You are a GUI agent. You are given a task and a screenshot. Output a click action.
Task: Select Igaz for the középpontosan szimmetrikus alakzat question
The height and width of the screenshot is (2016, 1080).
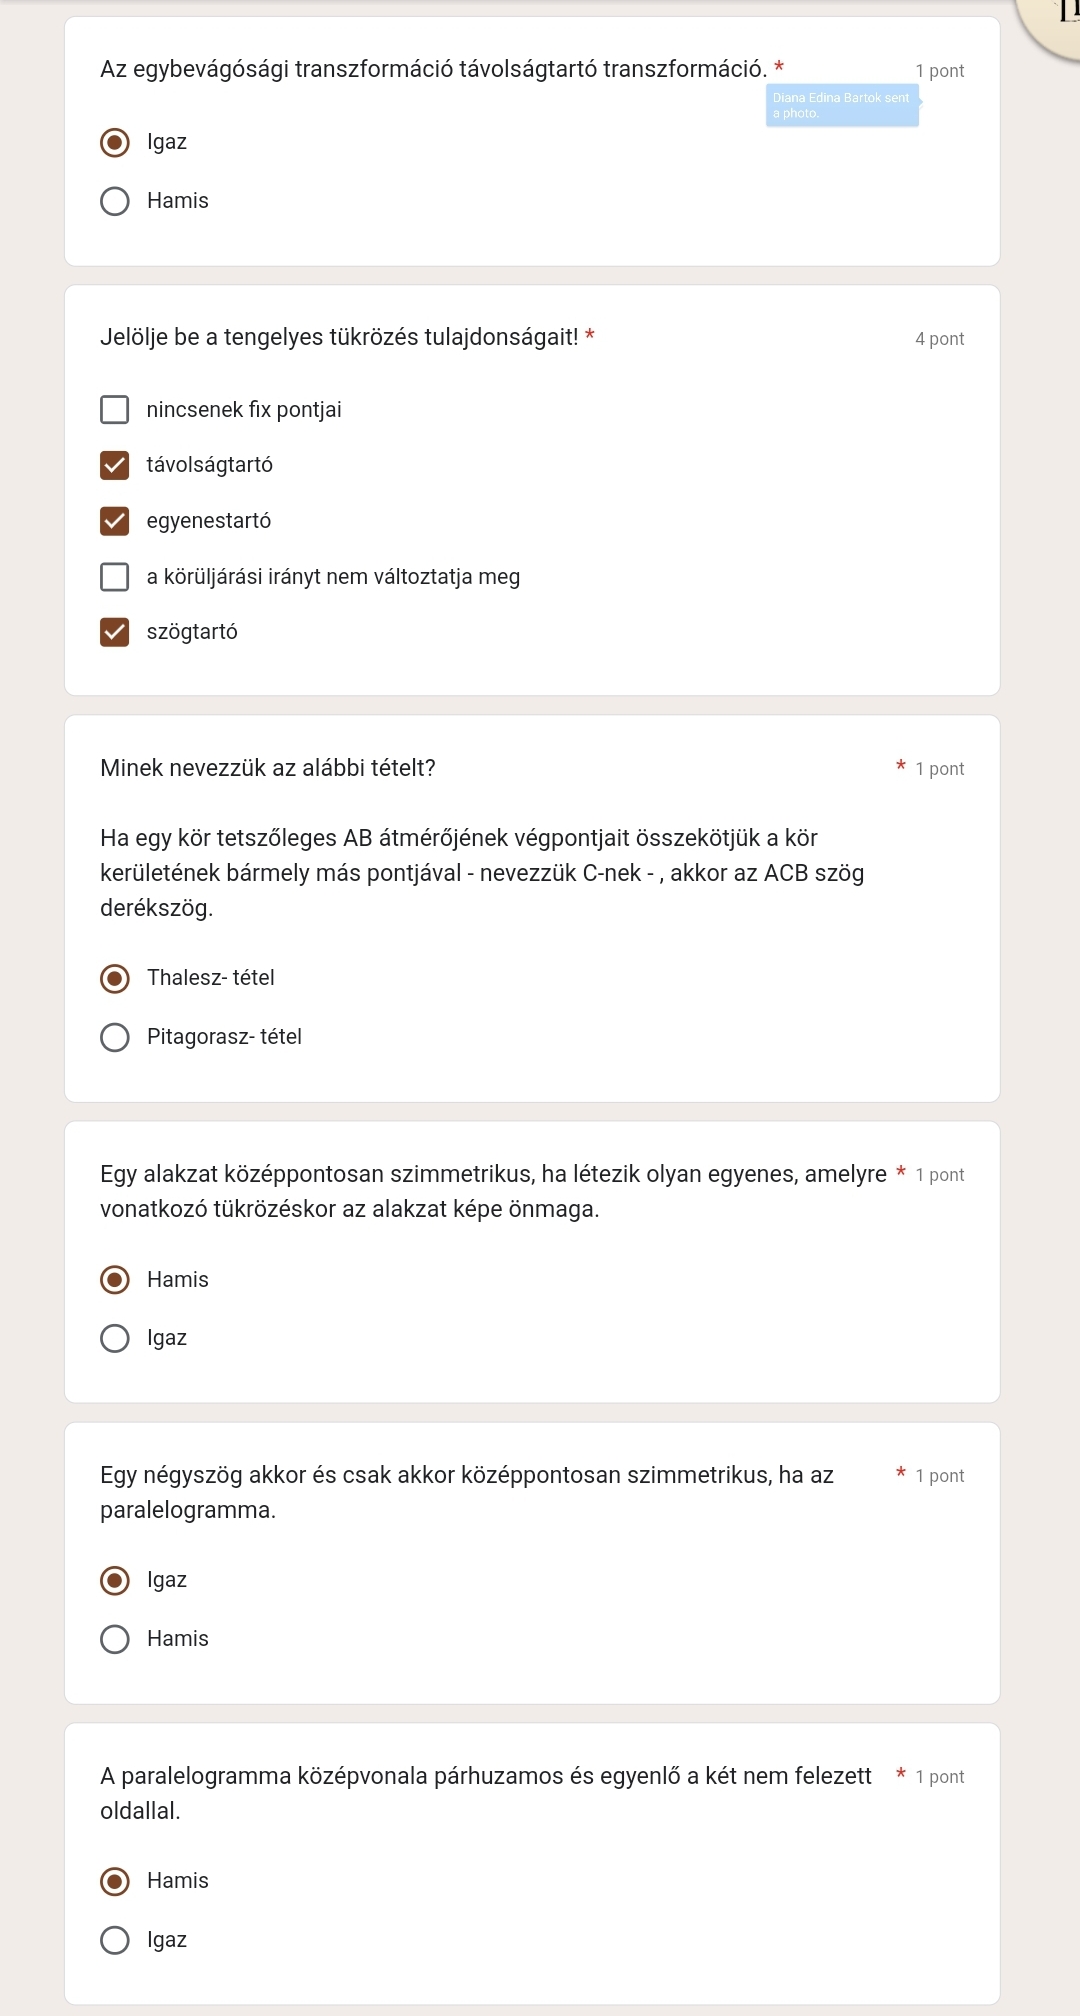[115, 1338]
